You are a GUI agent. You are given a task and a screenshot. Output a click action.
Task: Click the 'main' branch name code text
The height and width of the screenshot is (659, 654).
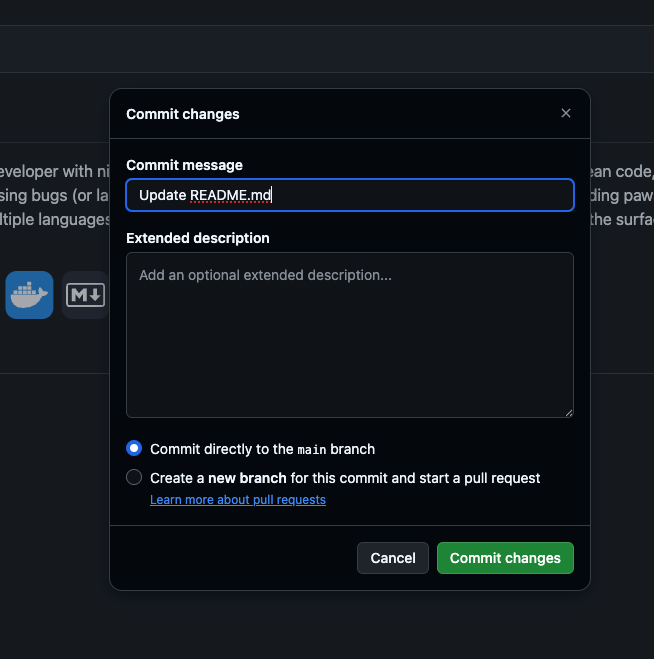[x=312, y=450]
